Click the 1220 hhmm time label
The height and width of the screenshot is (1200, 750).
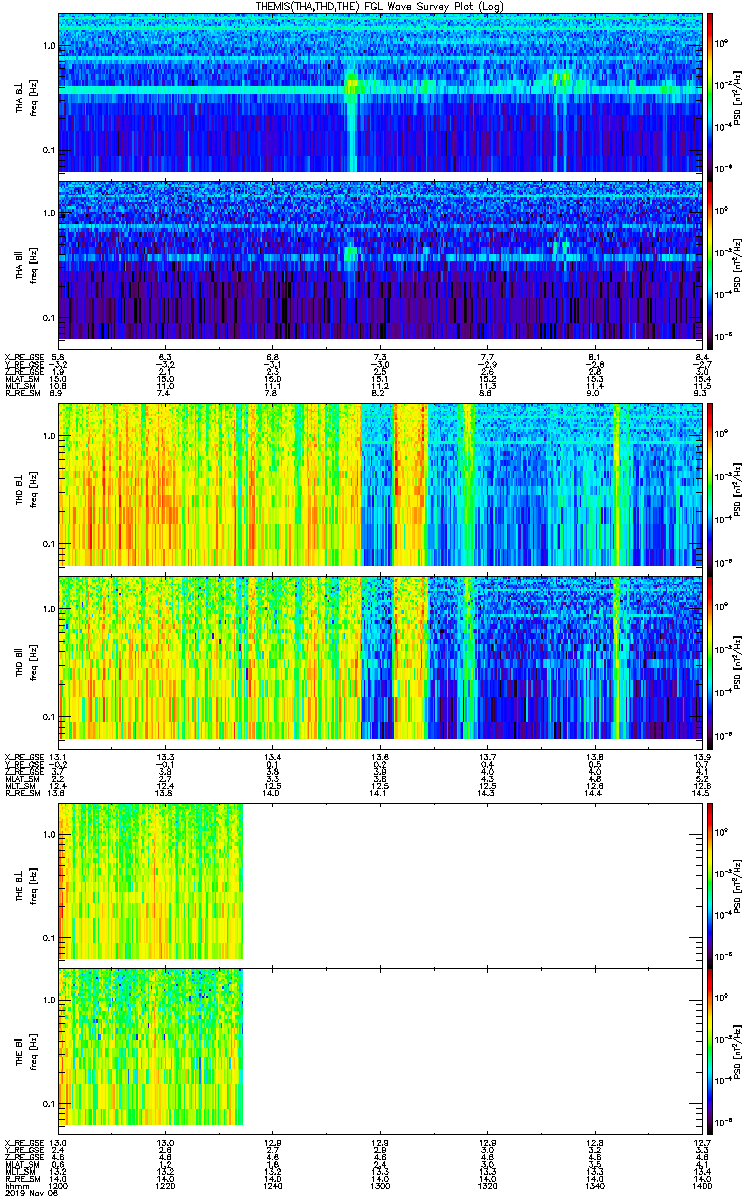[166, 1184]
